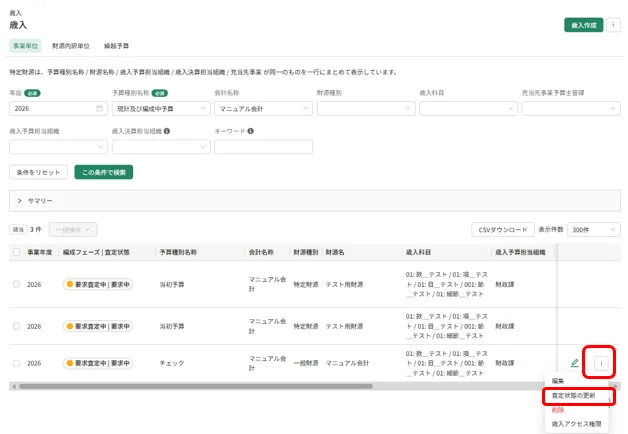Switch to the 財源内訳単位 tab
This screenshot has height=434, width=628.
[71, 46]
